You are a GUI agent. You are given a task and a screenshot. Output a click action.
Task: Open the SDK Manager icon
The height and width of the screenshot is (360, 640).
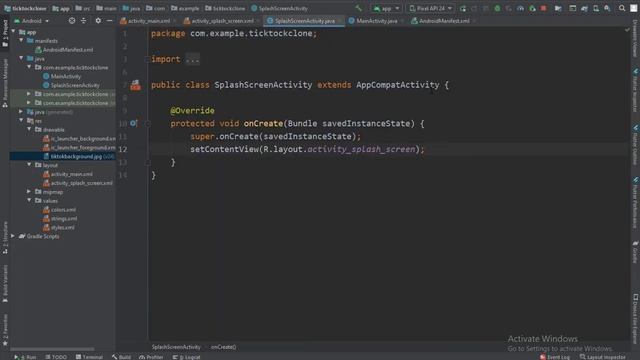click(607, 8)
